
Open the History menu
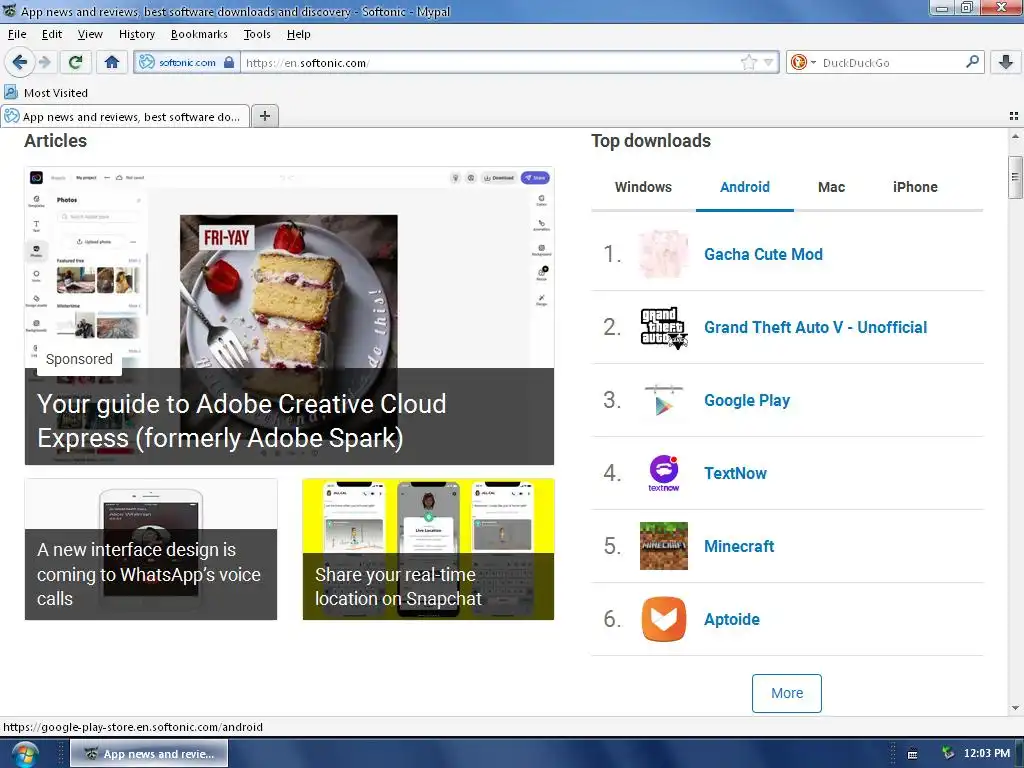(x=136, y=34)
